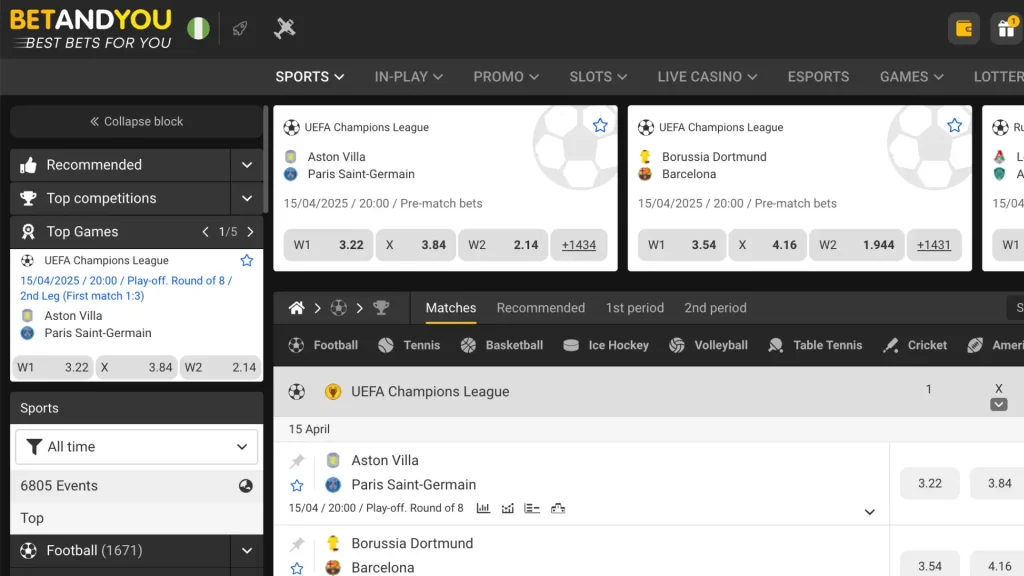Favorite the Borussia Dortmund top card

954,125
